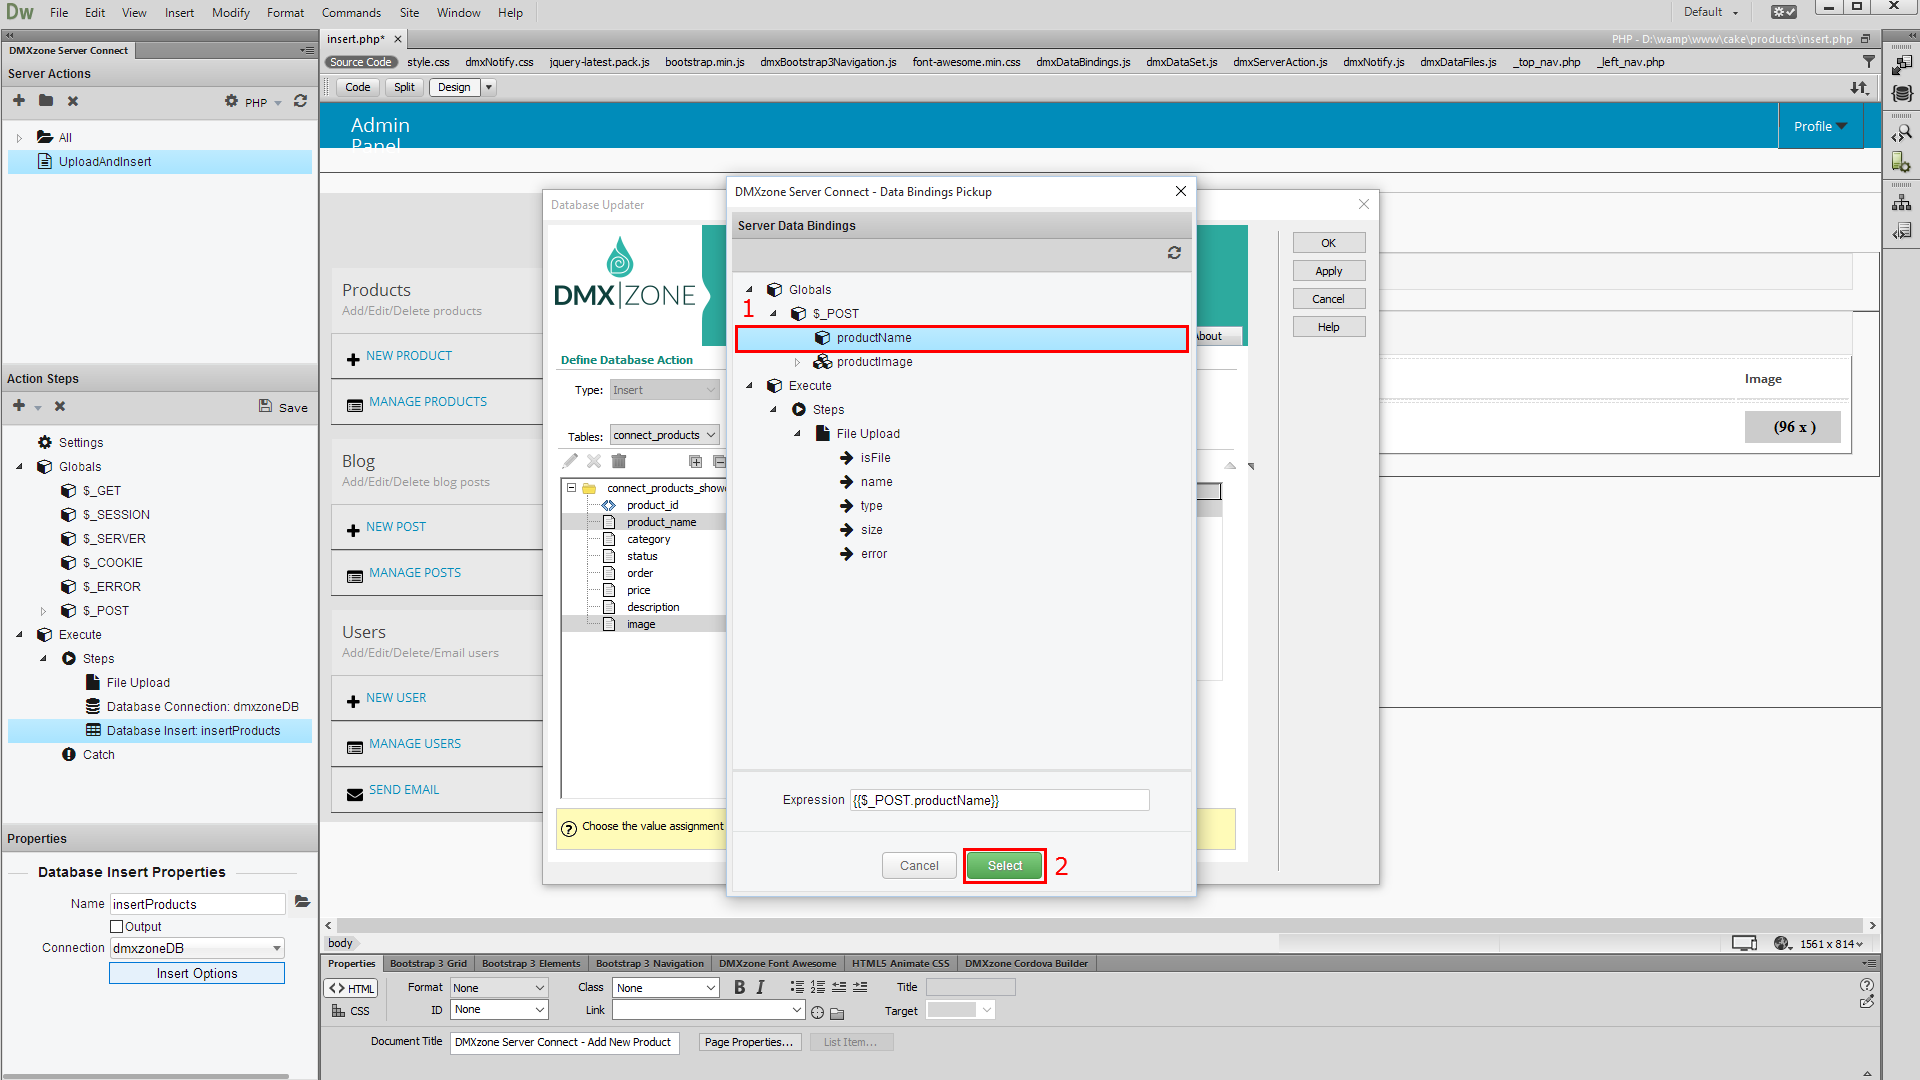The image size is (1920, 1080).
Task: Open dmxServerAction.js related file
Action: point(1280,62)
